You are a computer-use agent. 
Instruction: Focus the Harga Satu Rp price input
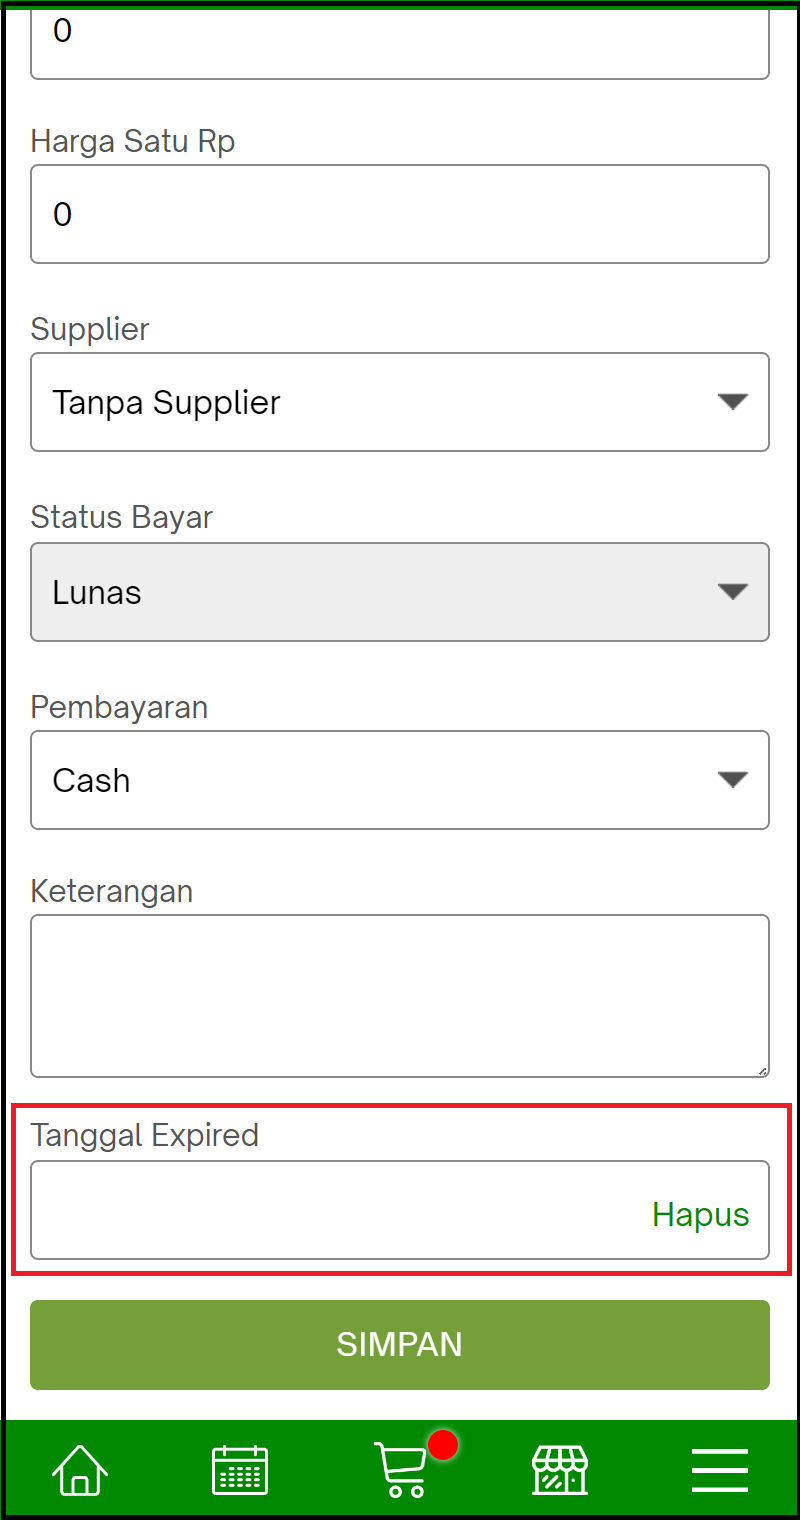point(400,214)
